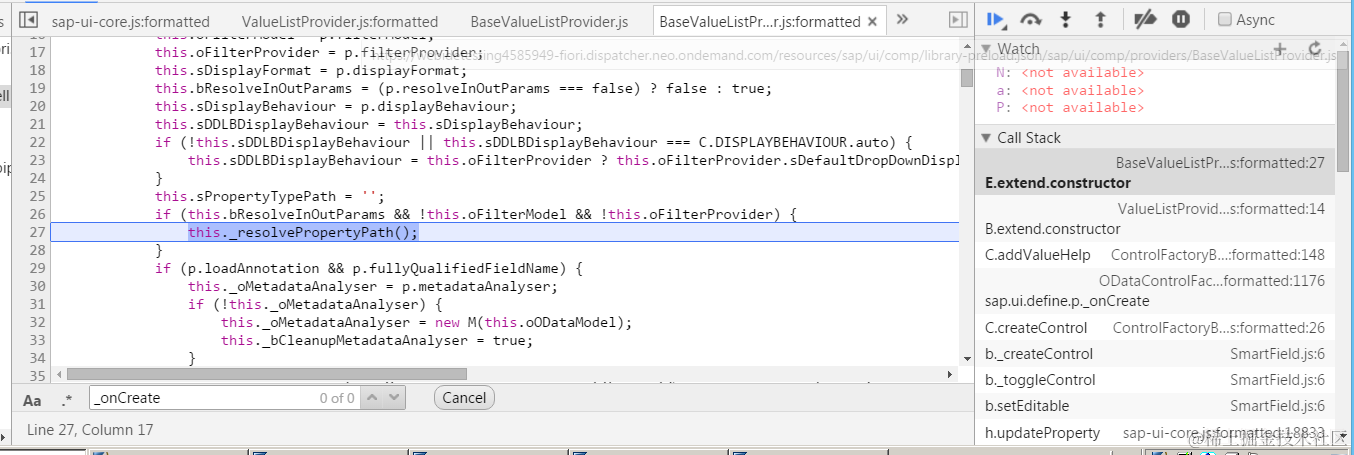Select B.extend.constructor call frame
The image size is (1354, 455).
point(1155,218)
